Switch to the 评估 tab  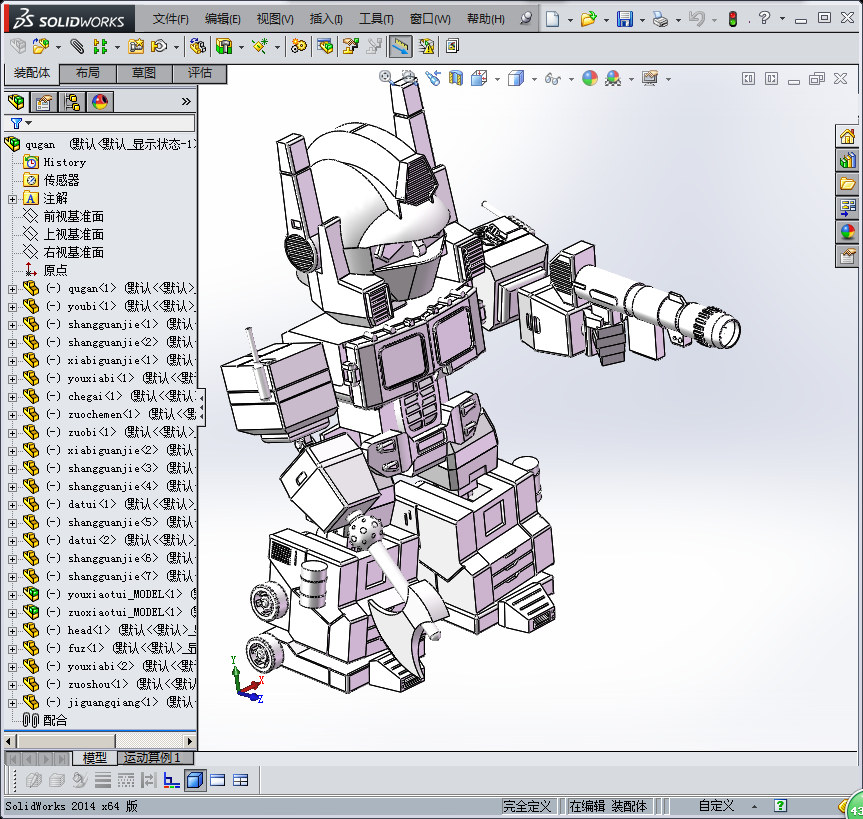199,73
